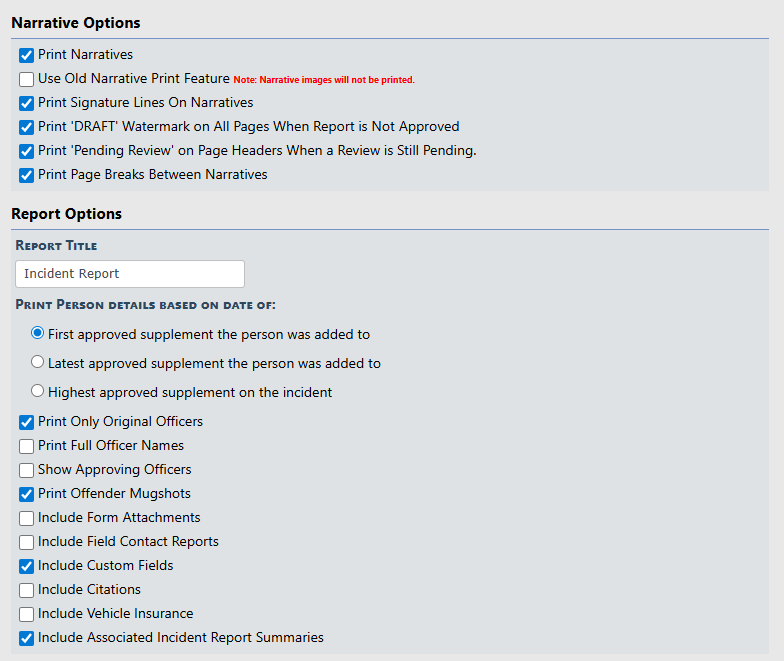
Task: Enable Print Full Officer Names
Action: pos(27,446)
